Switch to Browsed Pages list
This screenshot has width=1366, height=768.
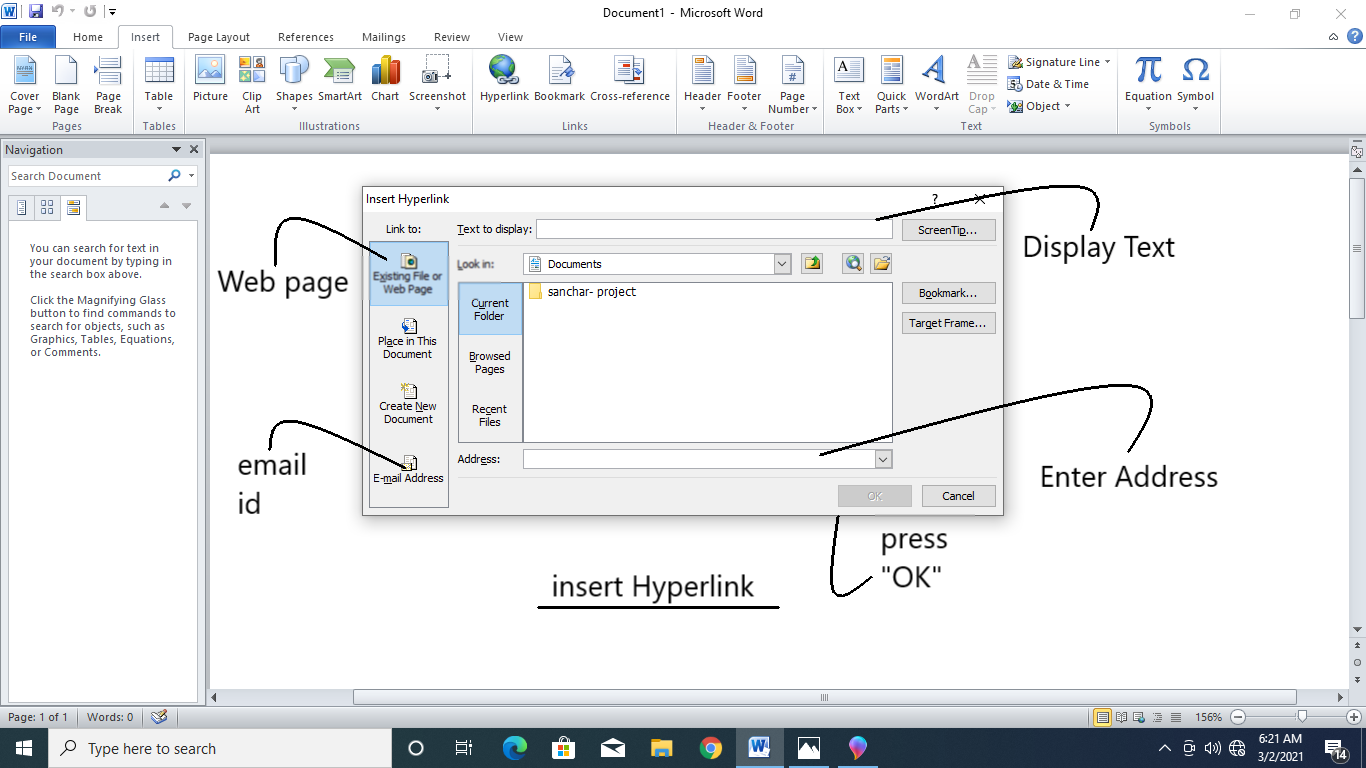490,362
